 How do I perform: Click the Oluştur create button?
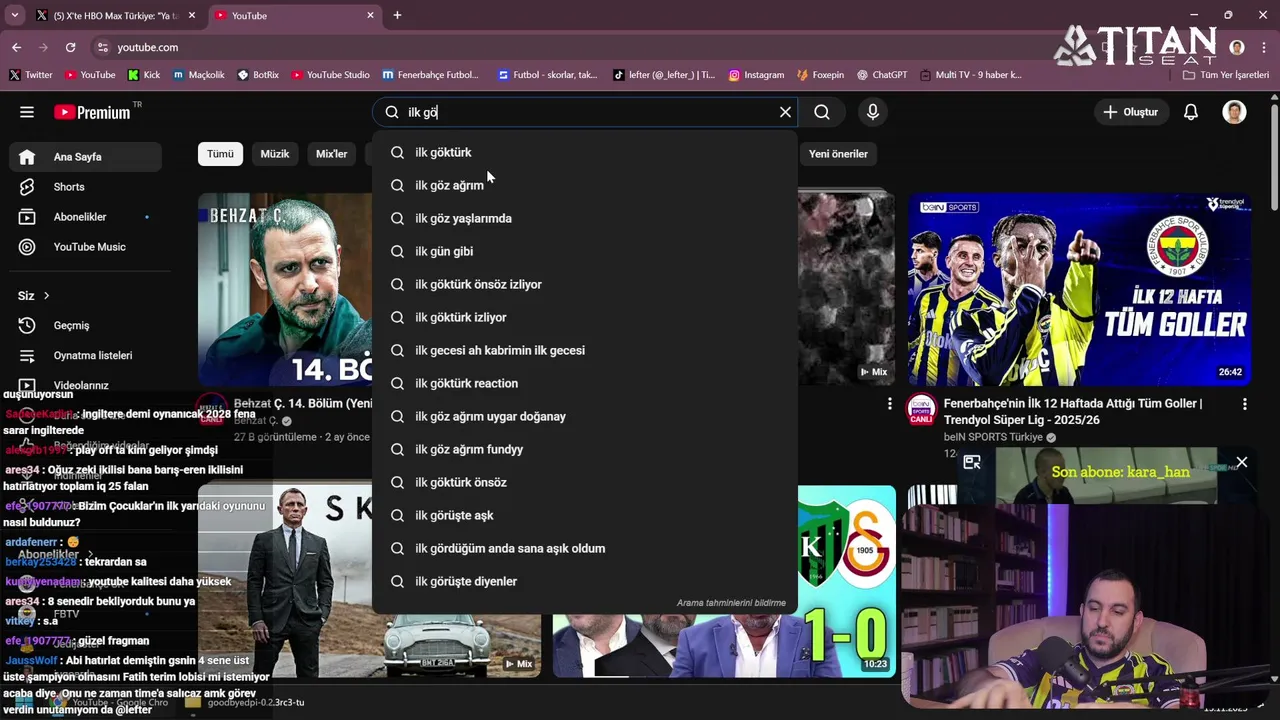pos(1130,112)
